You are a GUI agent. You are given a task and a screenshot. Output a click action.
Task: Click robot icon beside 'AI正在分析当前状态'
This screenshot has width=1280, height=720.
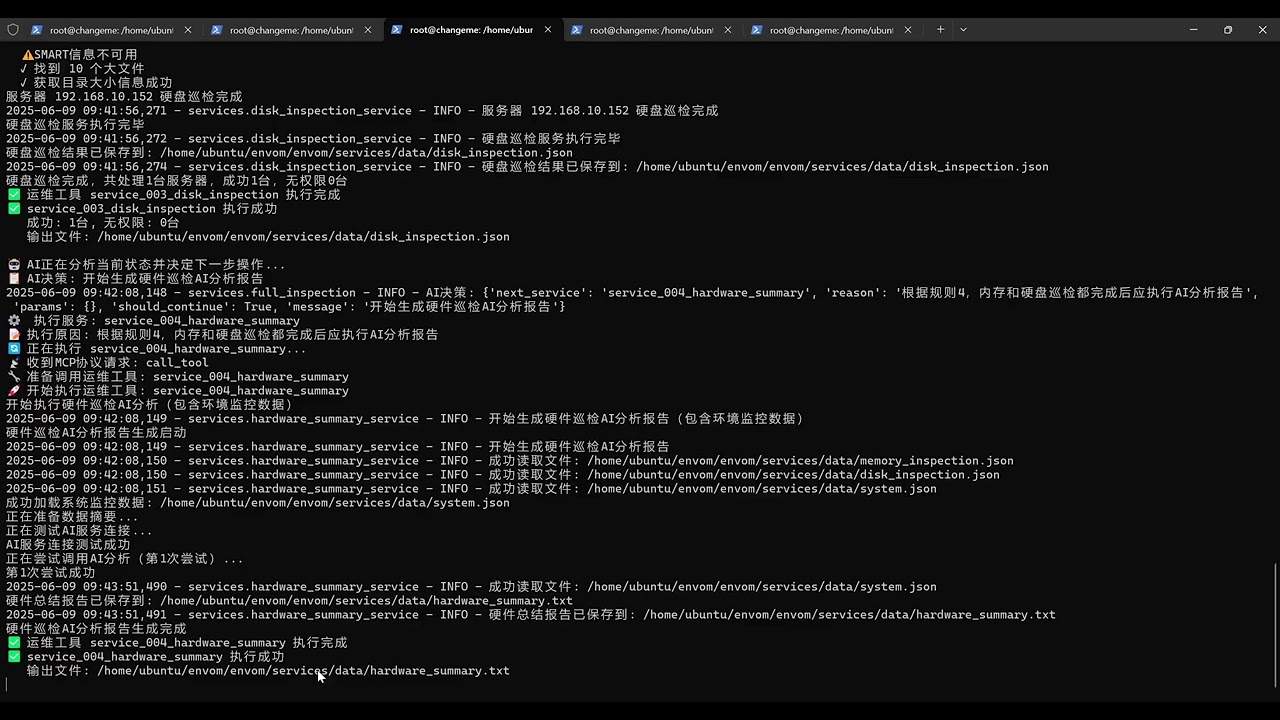click(14, 265)
